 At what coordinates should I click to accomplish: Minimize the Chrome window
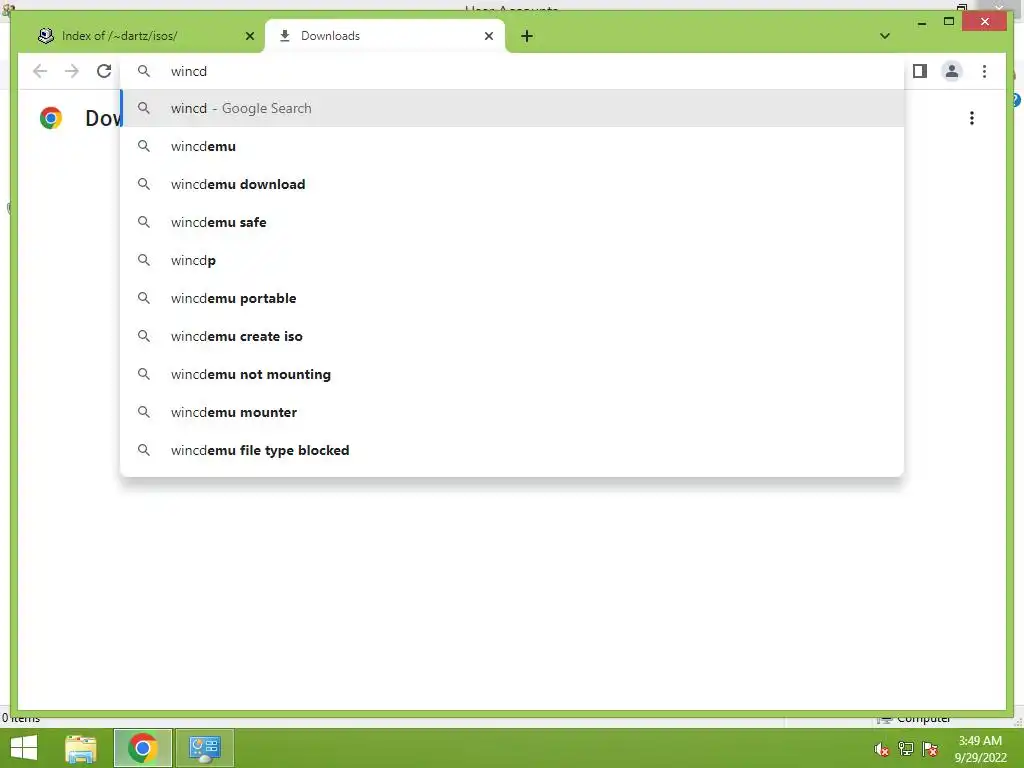921,23
